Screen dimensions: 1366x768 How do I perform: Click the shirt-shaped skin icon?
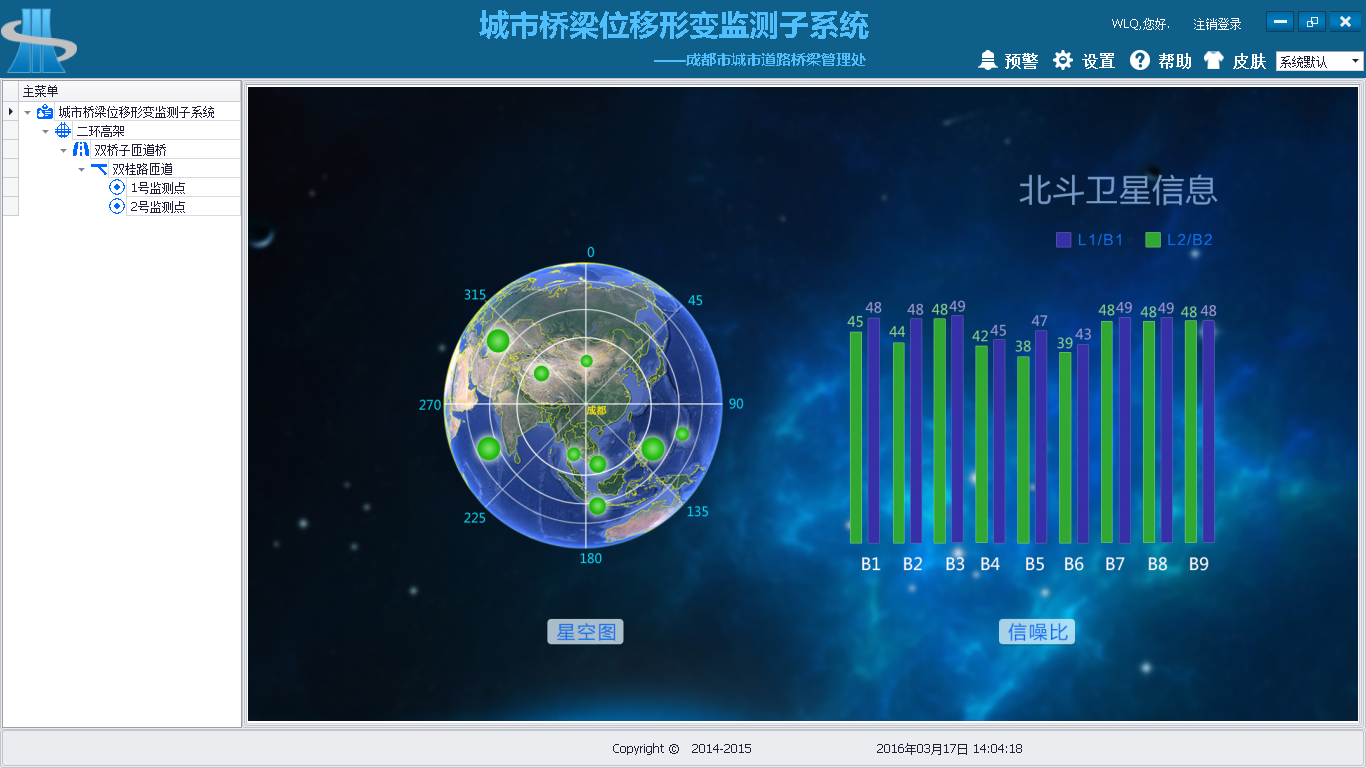pos(1213,60)
